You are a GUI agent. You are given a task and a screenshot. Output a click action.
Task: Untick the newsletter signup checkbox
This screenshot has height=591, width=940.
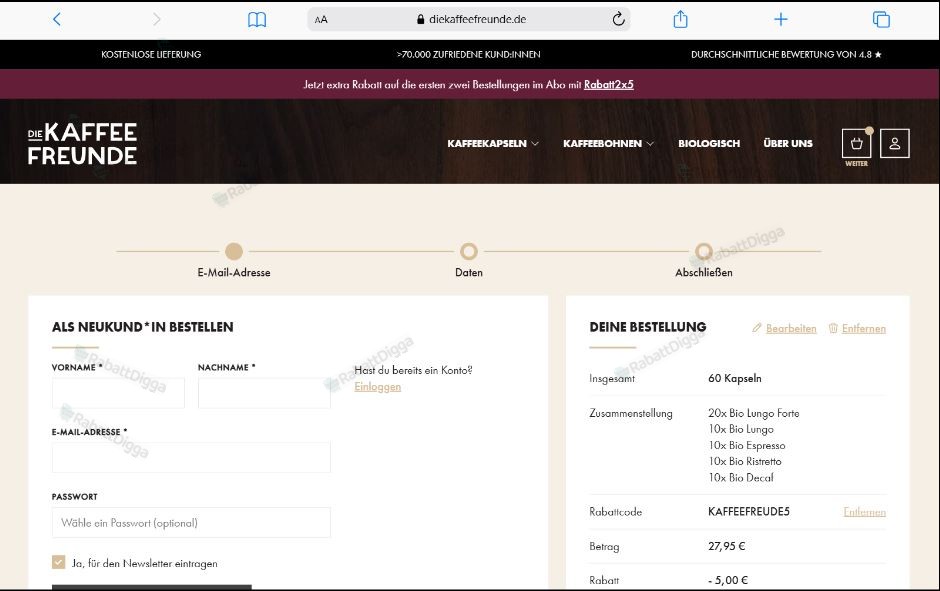pos(58,562)
